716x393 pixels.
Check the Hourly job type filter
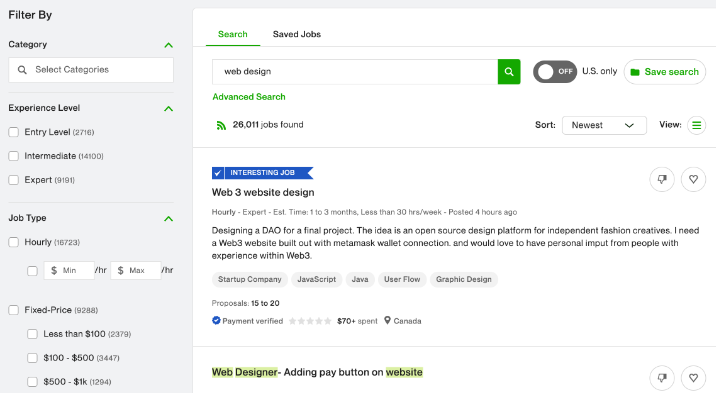(14, 242)
